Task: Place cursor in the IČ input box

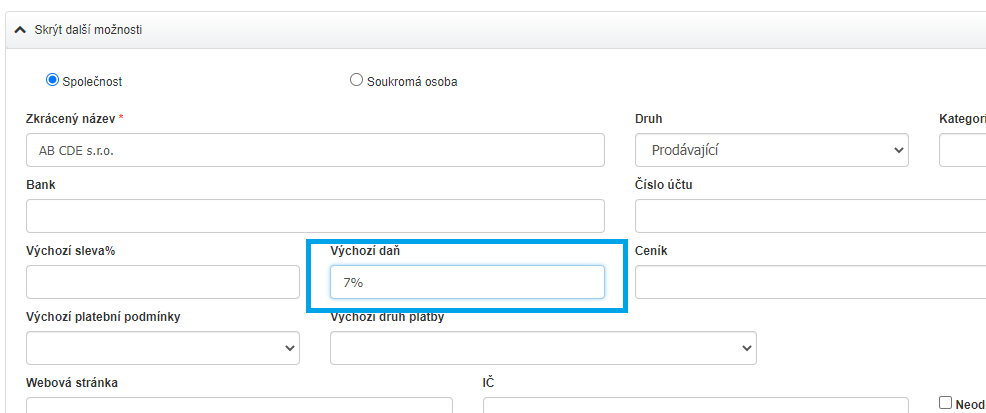Action: pos(695,405)
